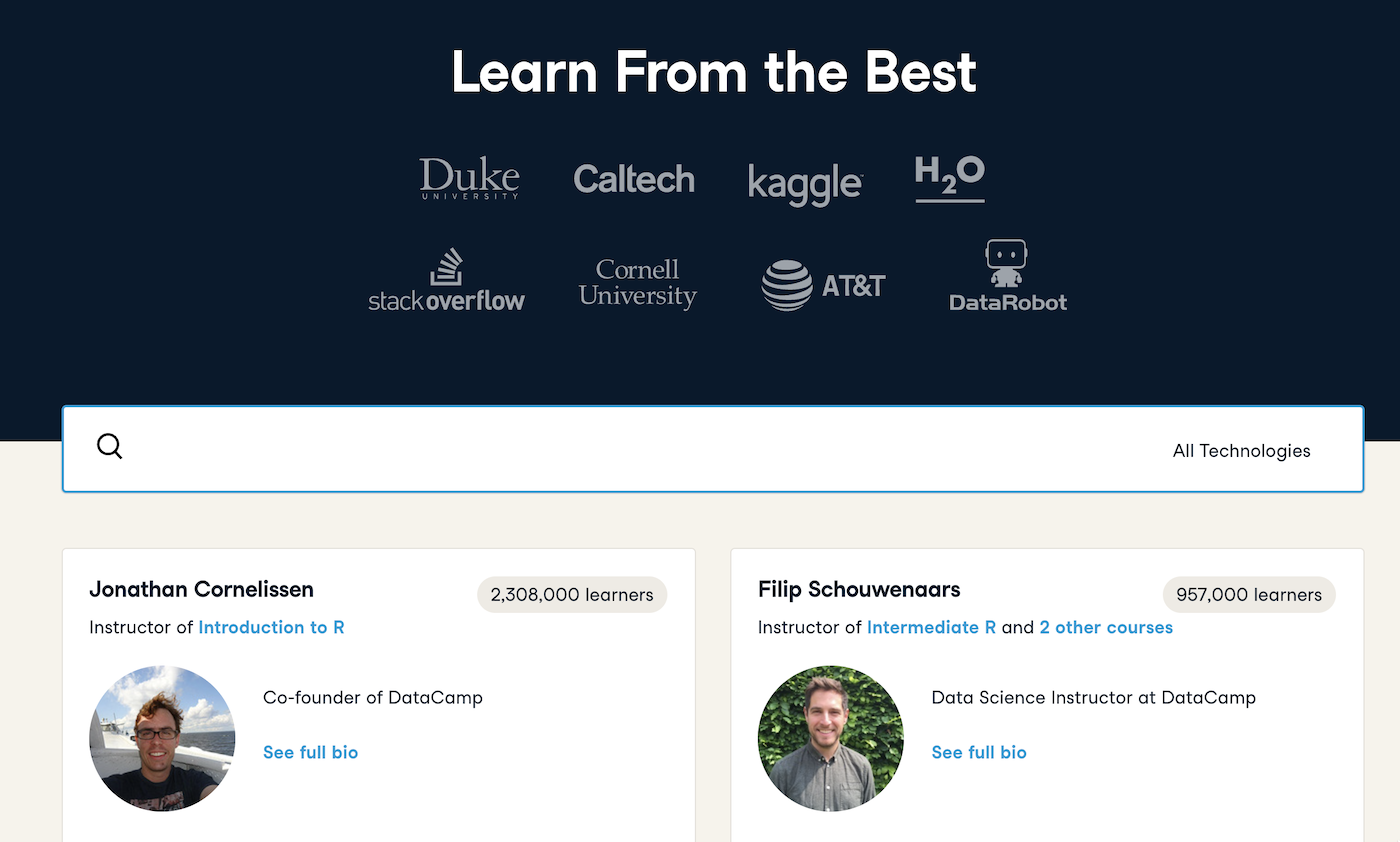Click the 957,000 learners badge
The height and width of the screenshot is (842, 1400).
tap(1249, 595)
